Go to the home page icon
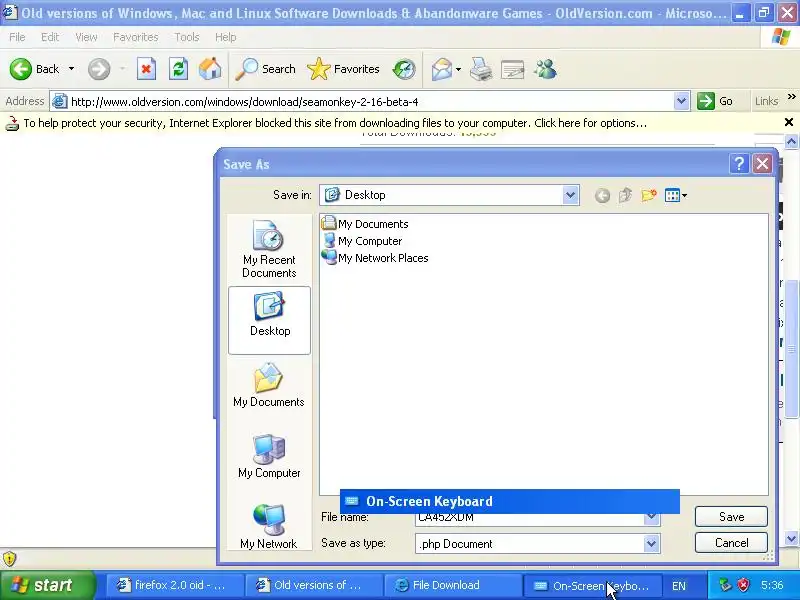The height and width of the screenshot is (600, 800). (x=210, y=69)
